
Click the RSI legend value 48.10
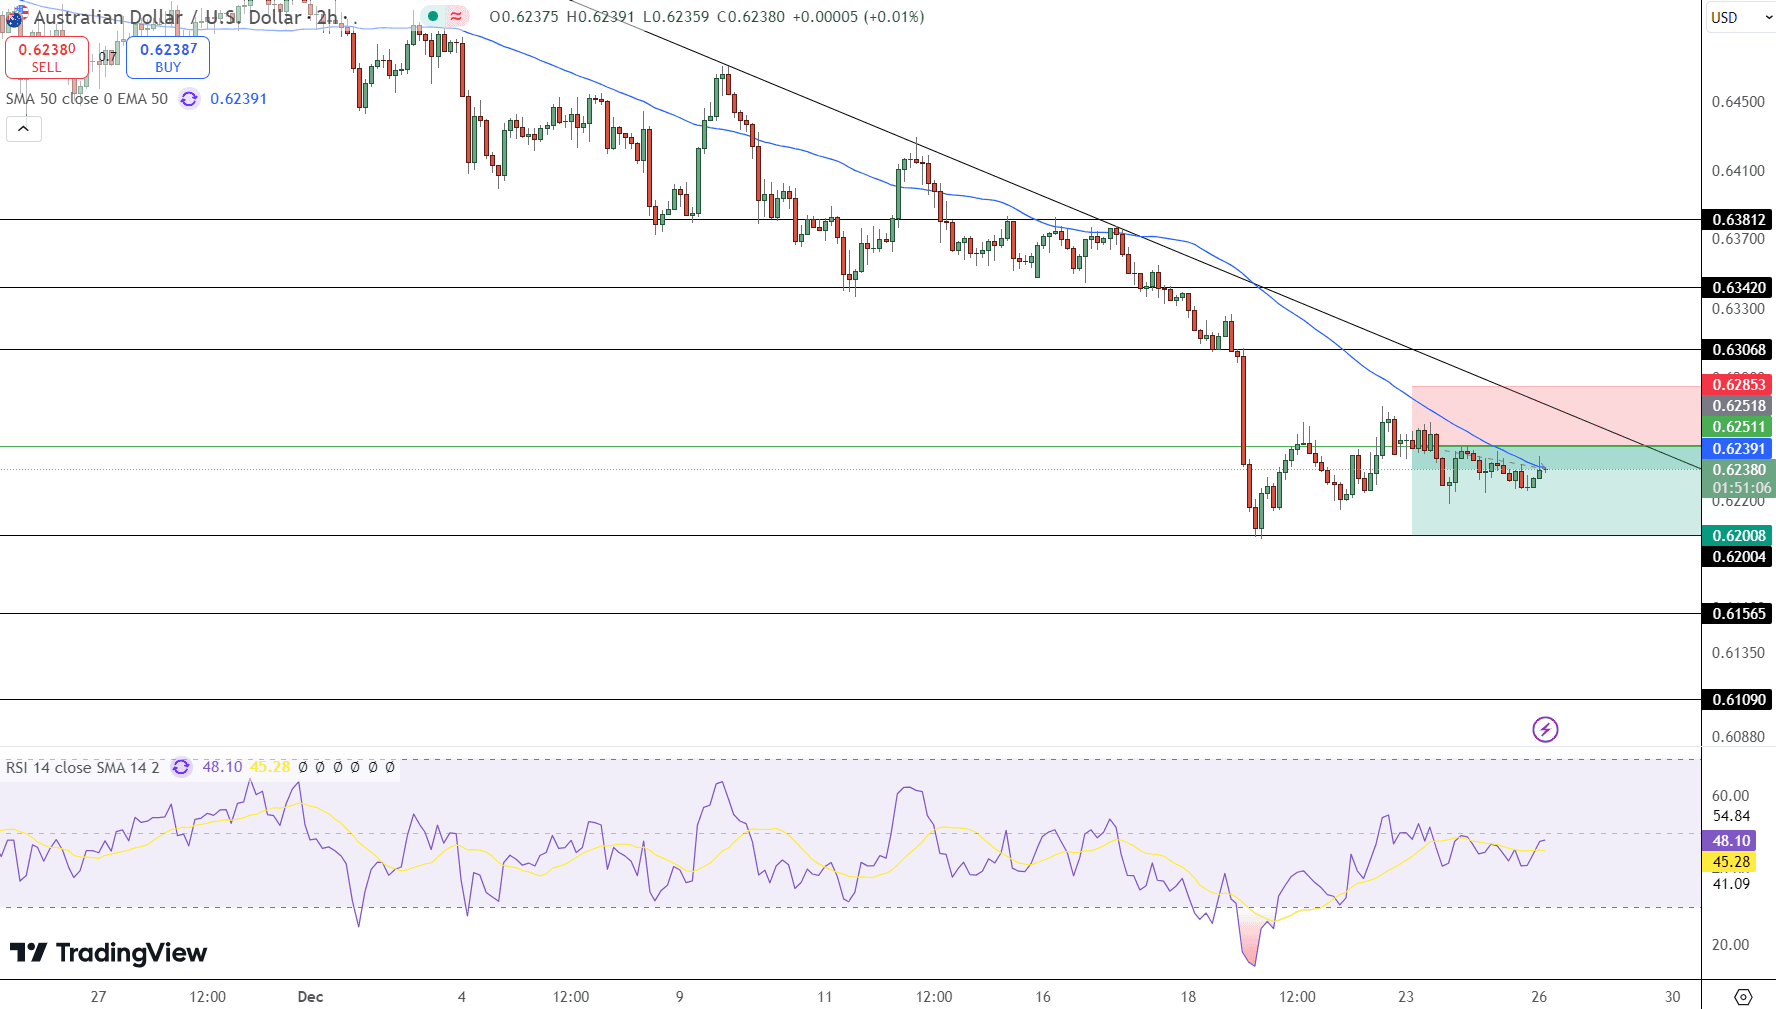pos(222,767)
